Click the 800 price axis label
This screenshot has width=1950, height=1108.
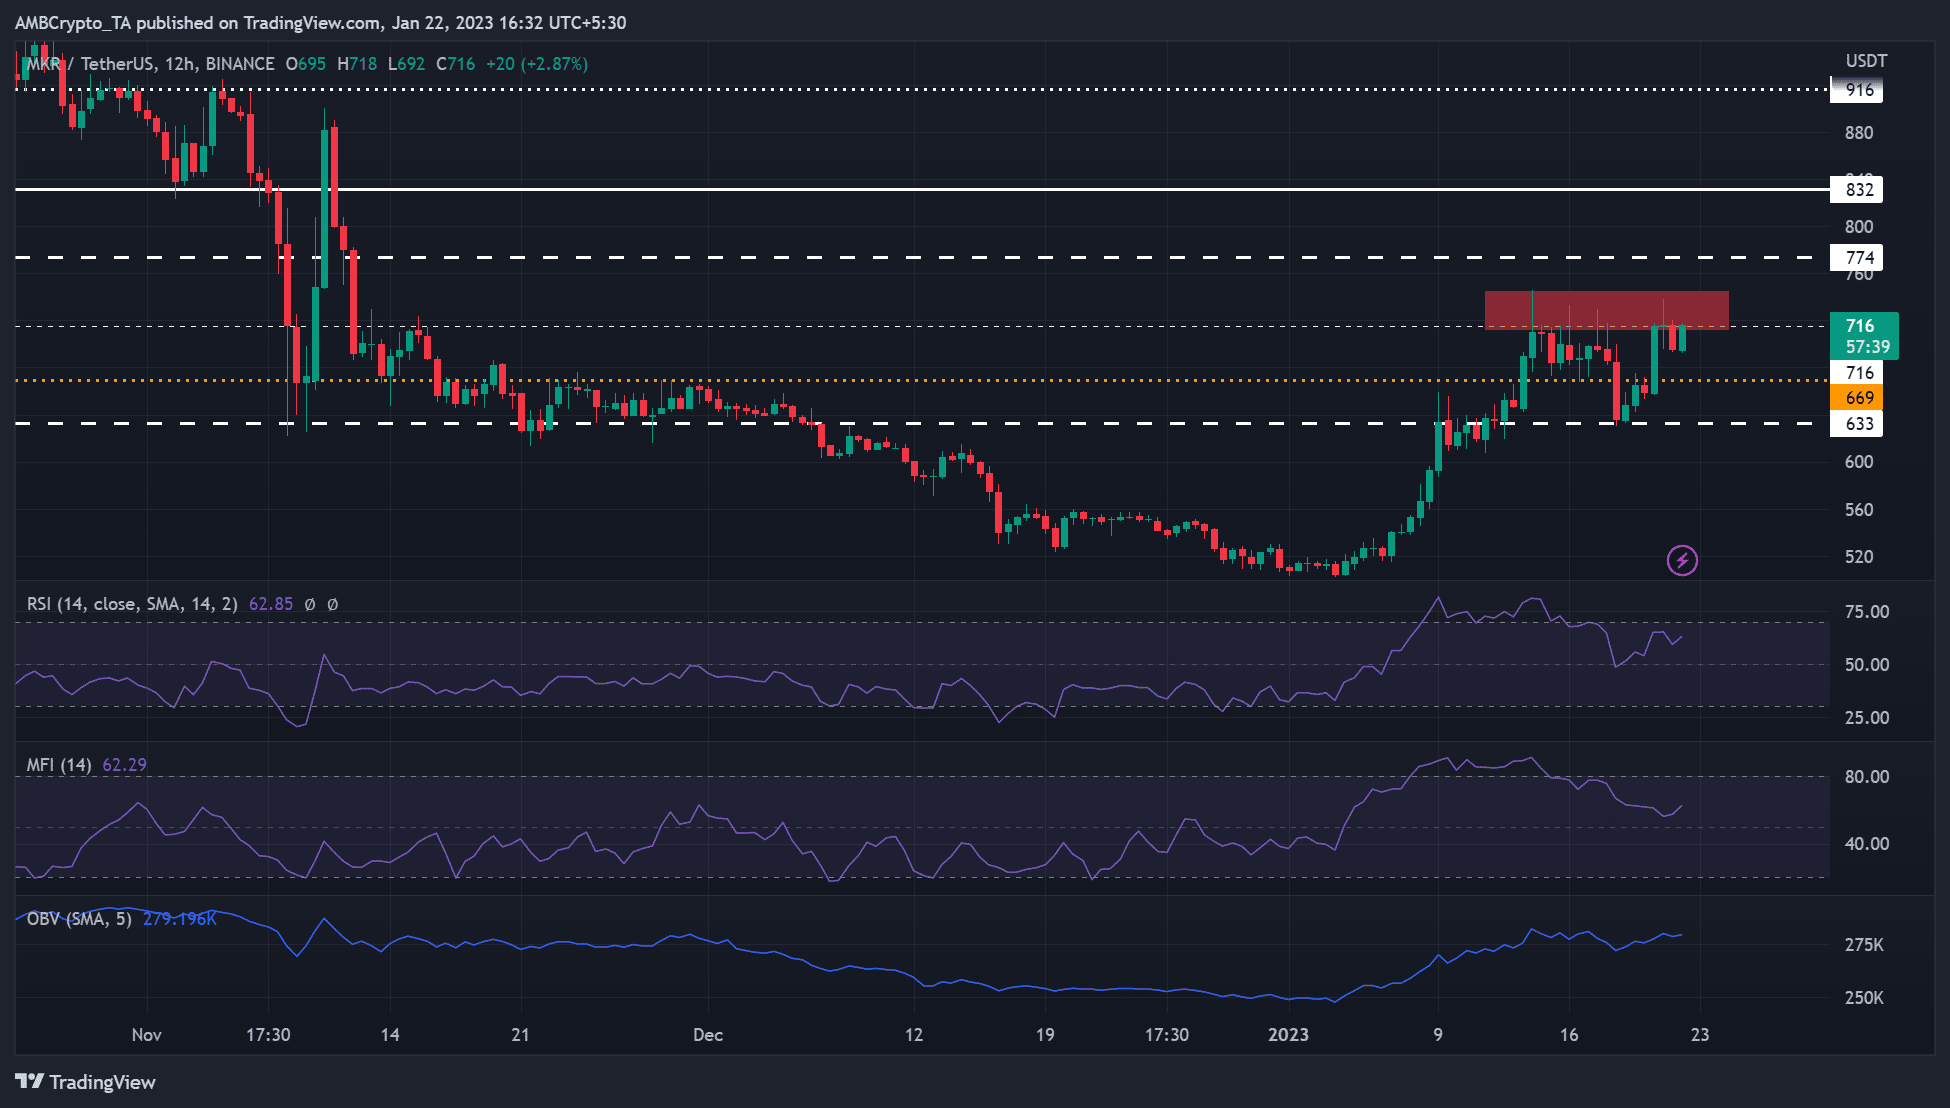tap(1859, 227)
